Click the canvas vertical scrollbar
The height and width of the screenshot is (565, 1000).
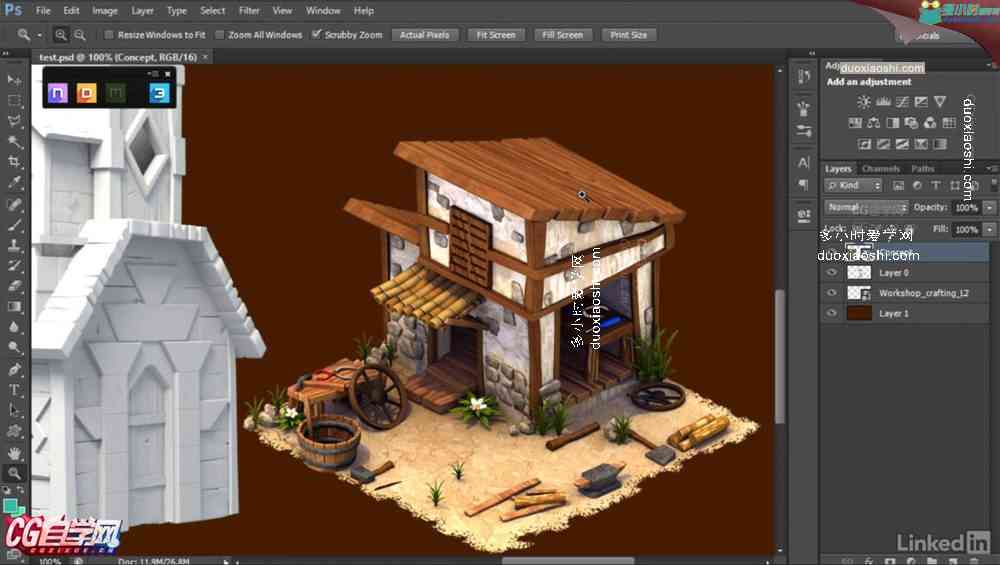[779, 356]
